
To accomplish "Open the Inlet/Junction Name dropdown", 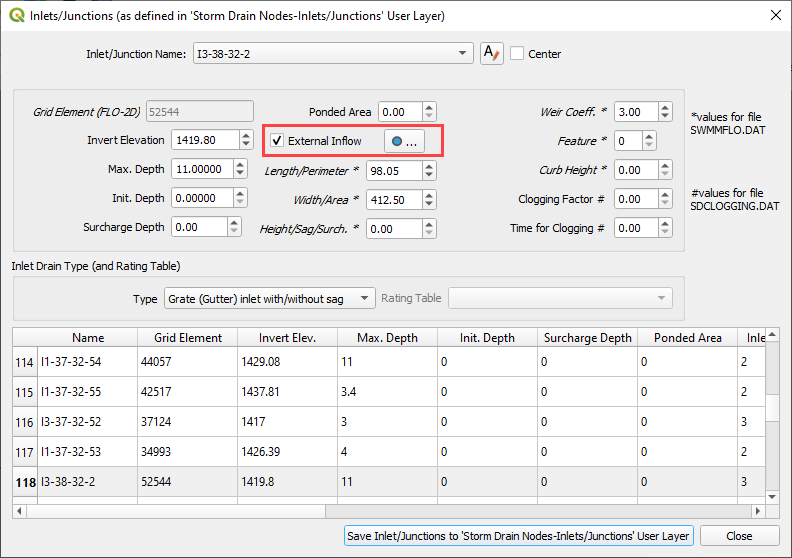I will pyautogui.click(x=332, y=54).
